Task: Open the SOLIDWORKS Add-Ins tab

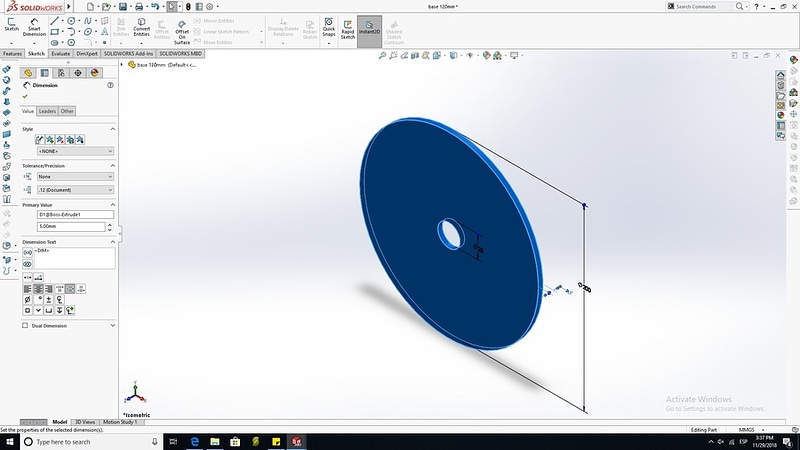Action: 128,54
